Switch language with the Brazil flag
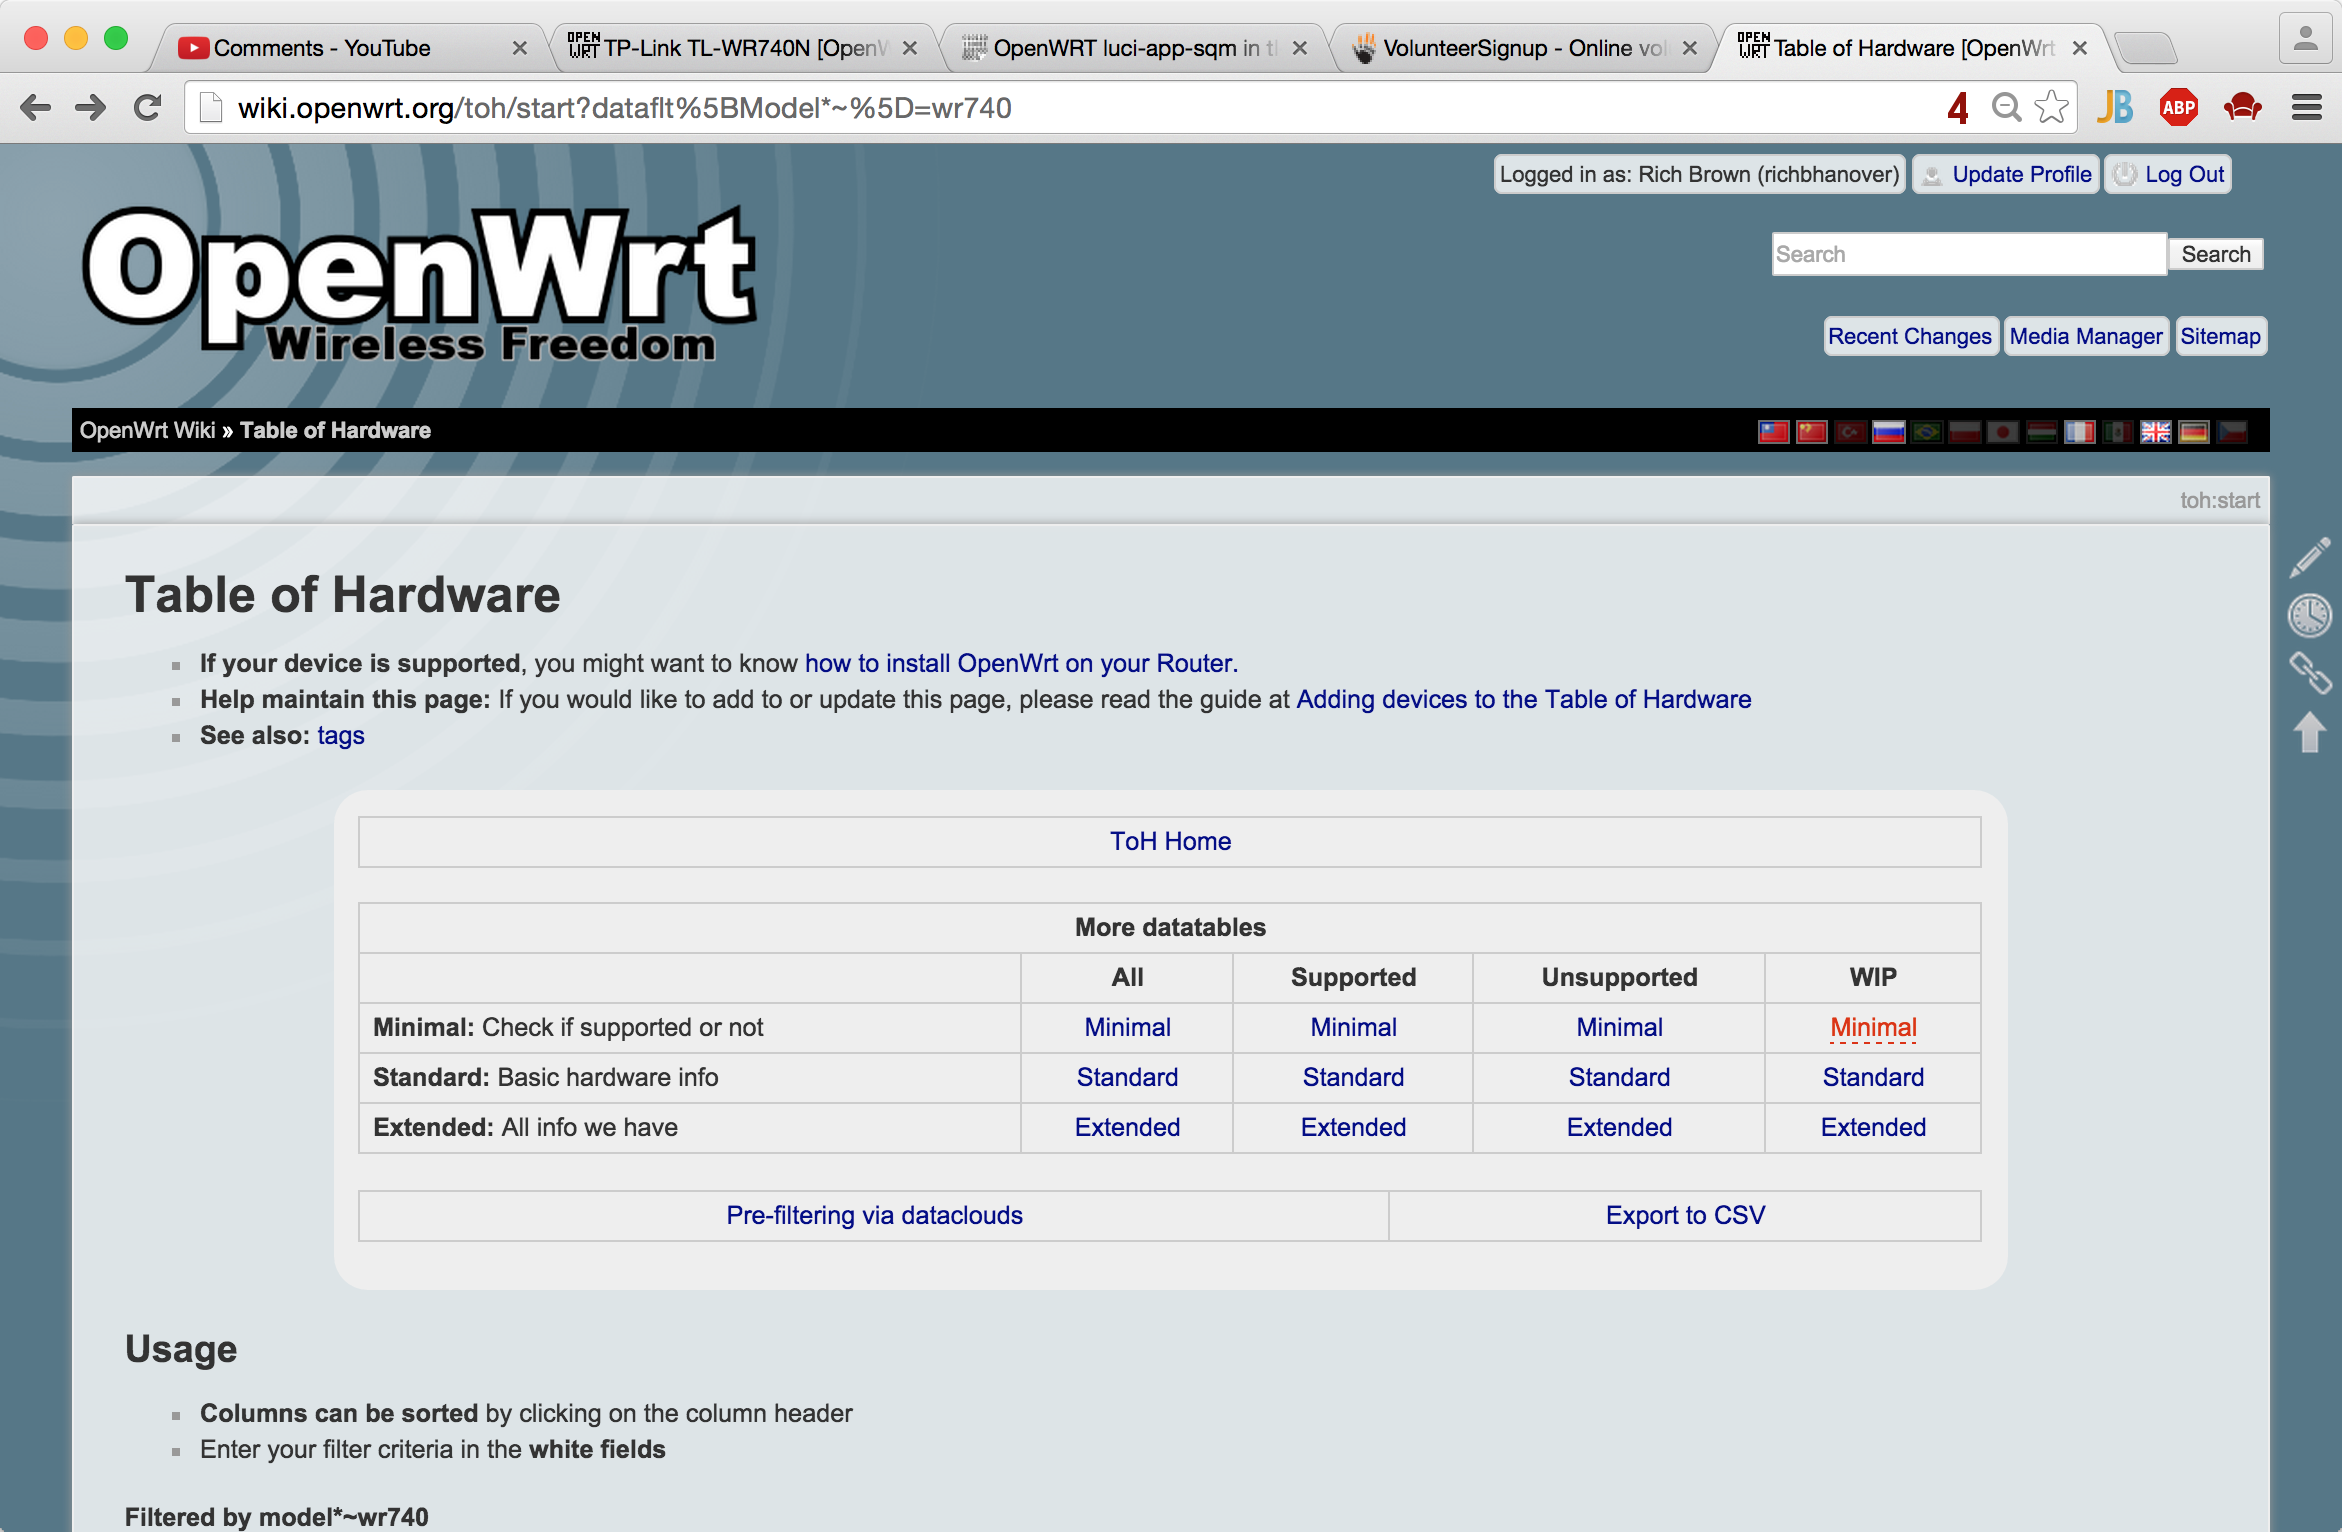Viewport: 2342px width, 1532px height. click(x=1927, y=431)
